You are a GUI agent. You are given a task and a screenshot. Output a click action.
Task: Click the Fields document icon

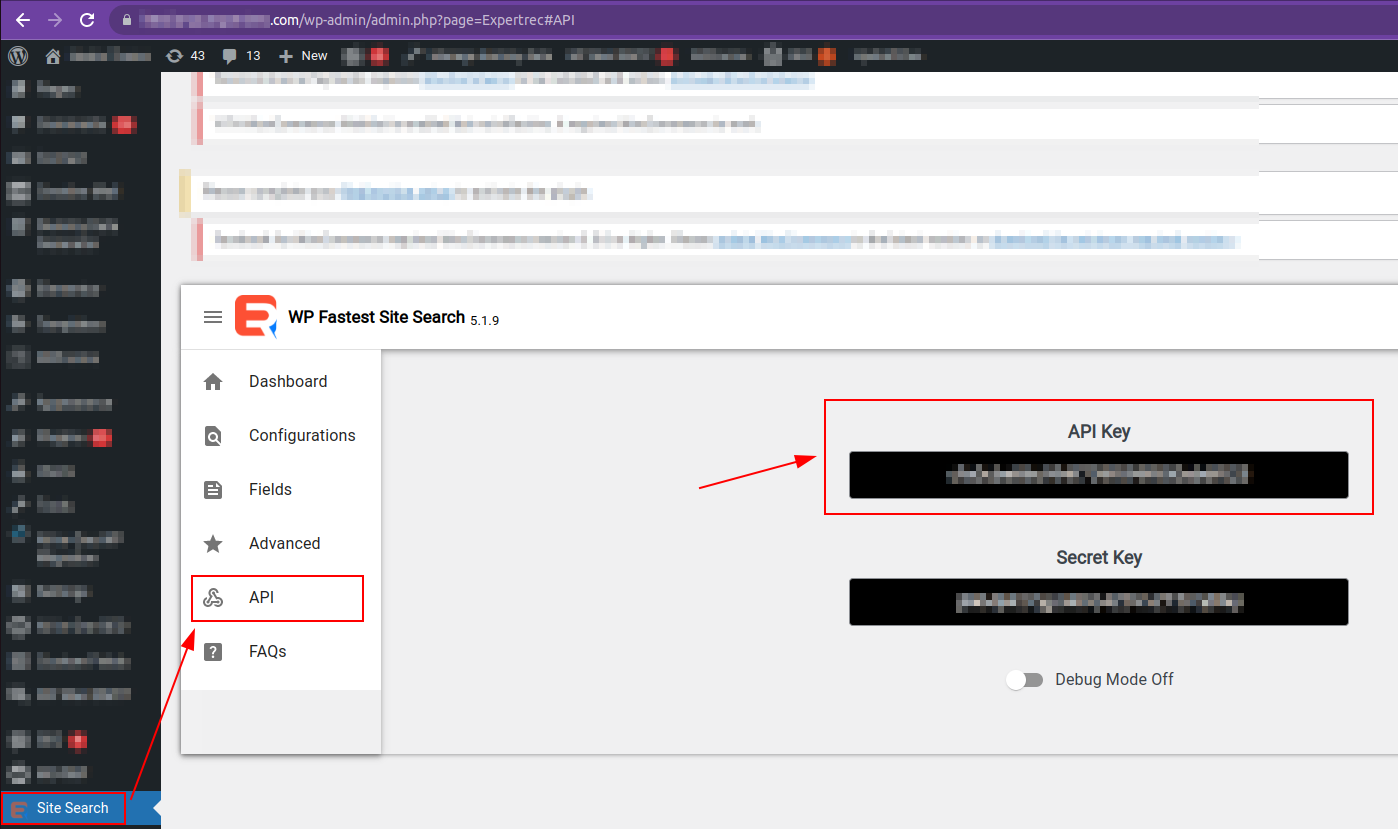click(x=212, y=489)
